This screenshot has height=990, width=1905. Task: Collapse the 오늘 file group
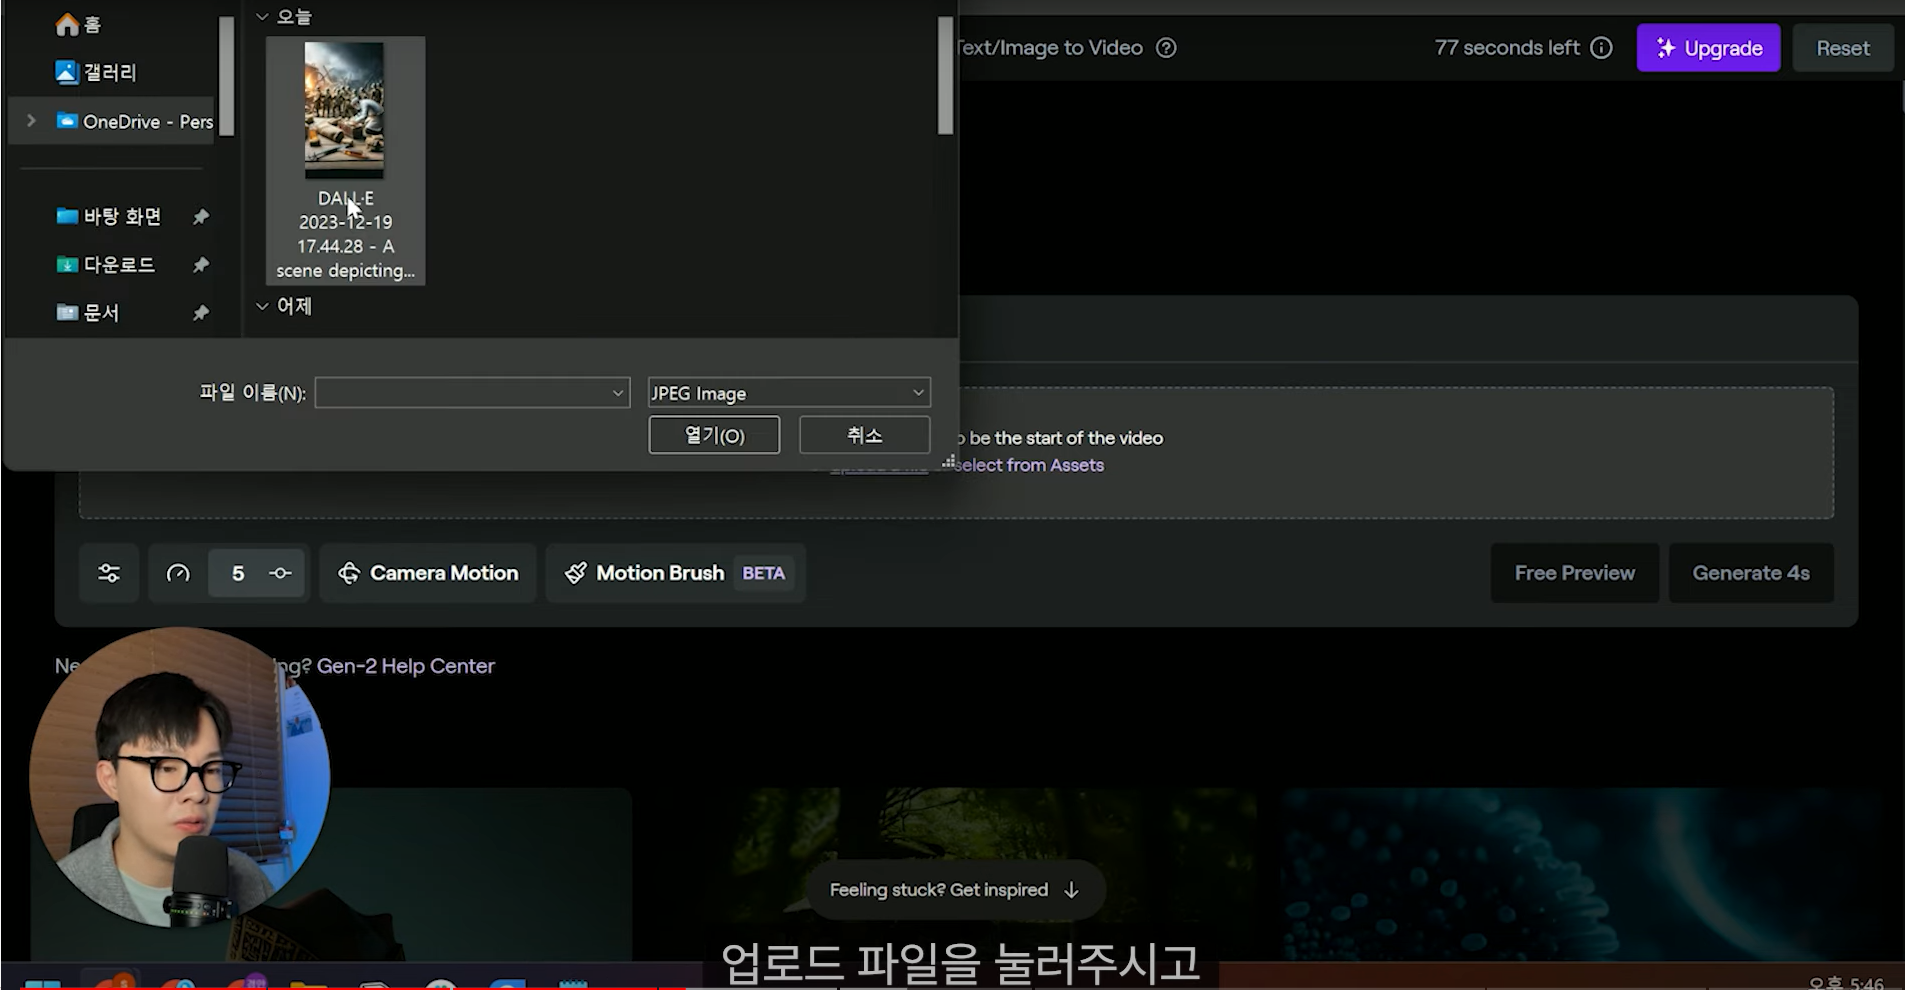coord(262,17)
